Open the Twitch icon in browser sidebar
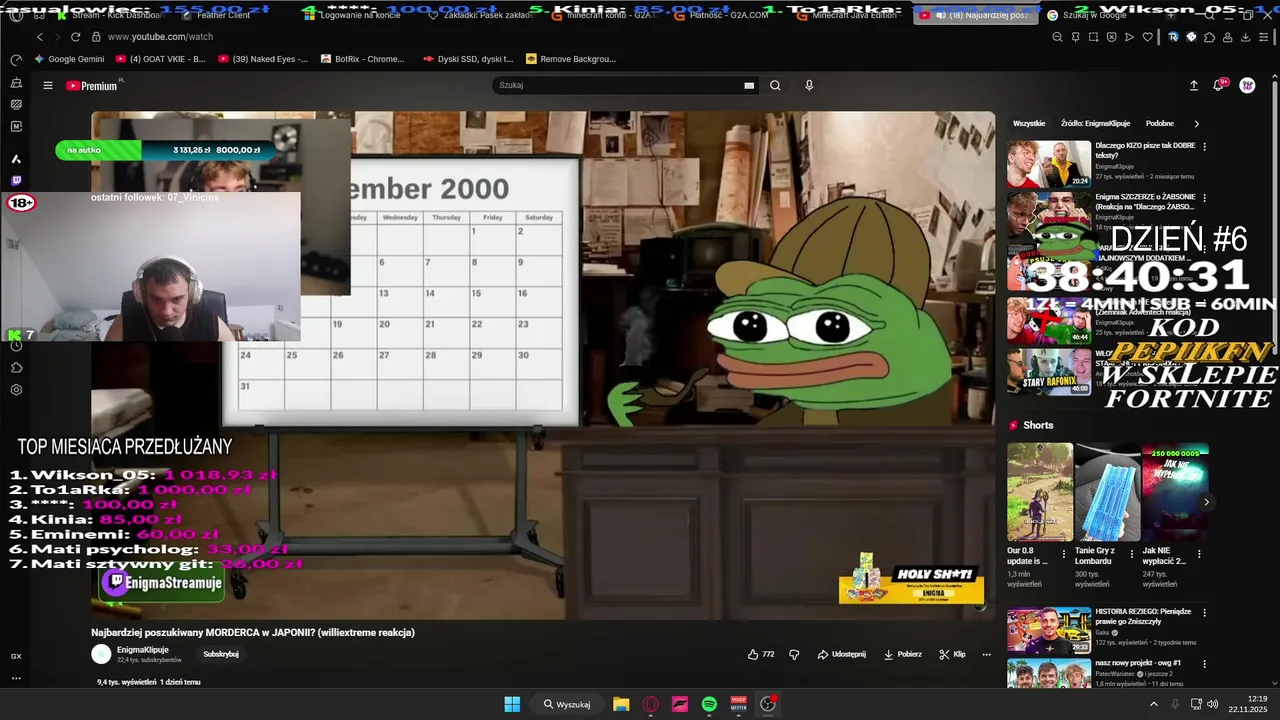The height and width of the screenshot is (720, 1280). (16, 181)
